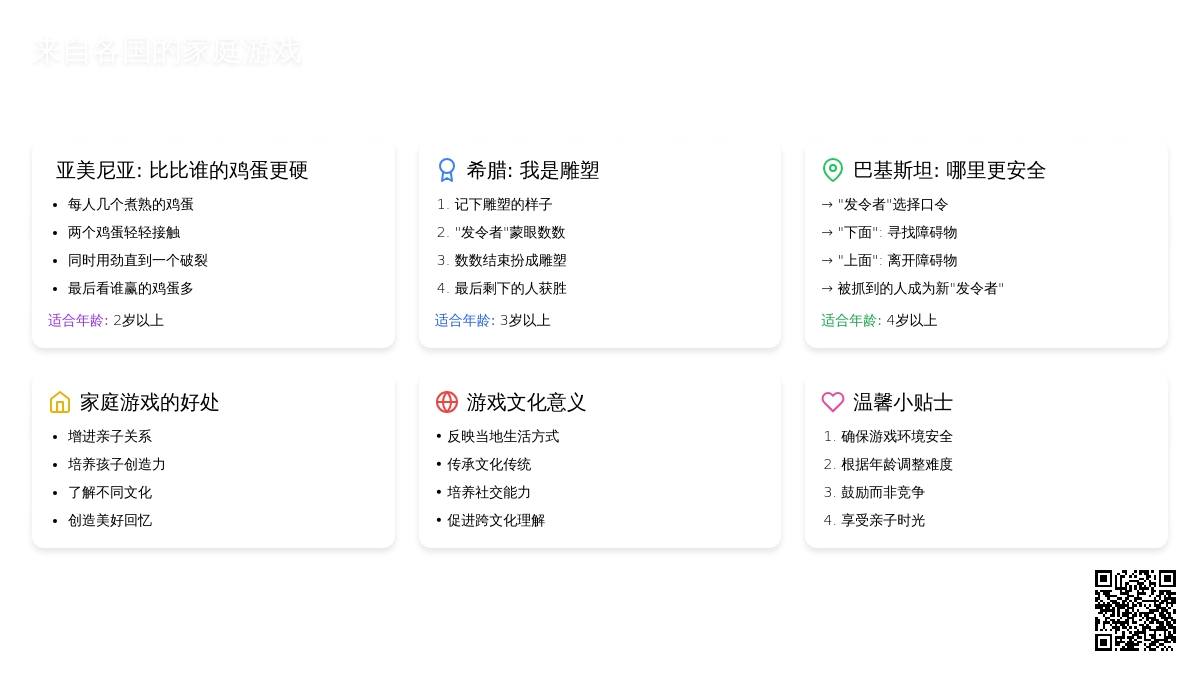Click the text 适合年龄: 4岁以上

[879, 320]
